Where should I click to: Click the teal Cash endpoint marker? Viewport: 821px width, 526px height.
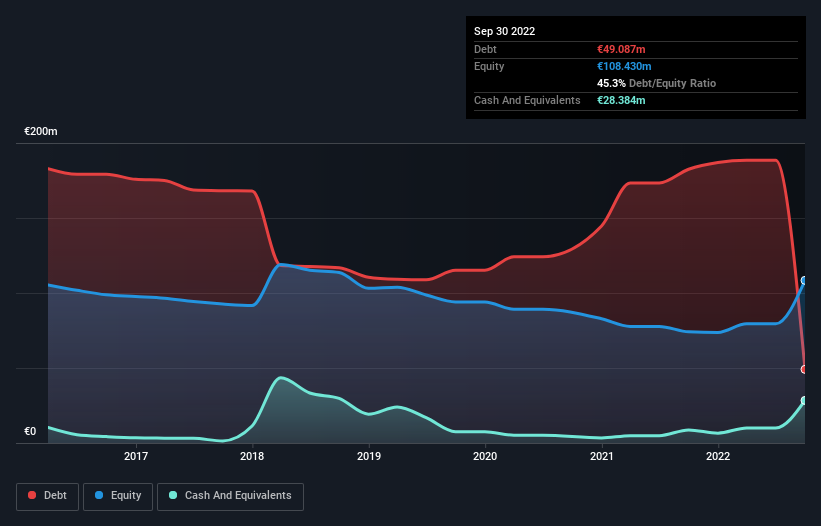(x=804, y=401)
